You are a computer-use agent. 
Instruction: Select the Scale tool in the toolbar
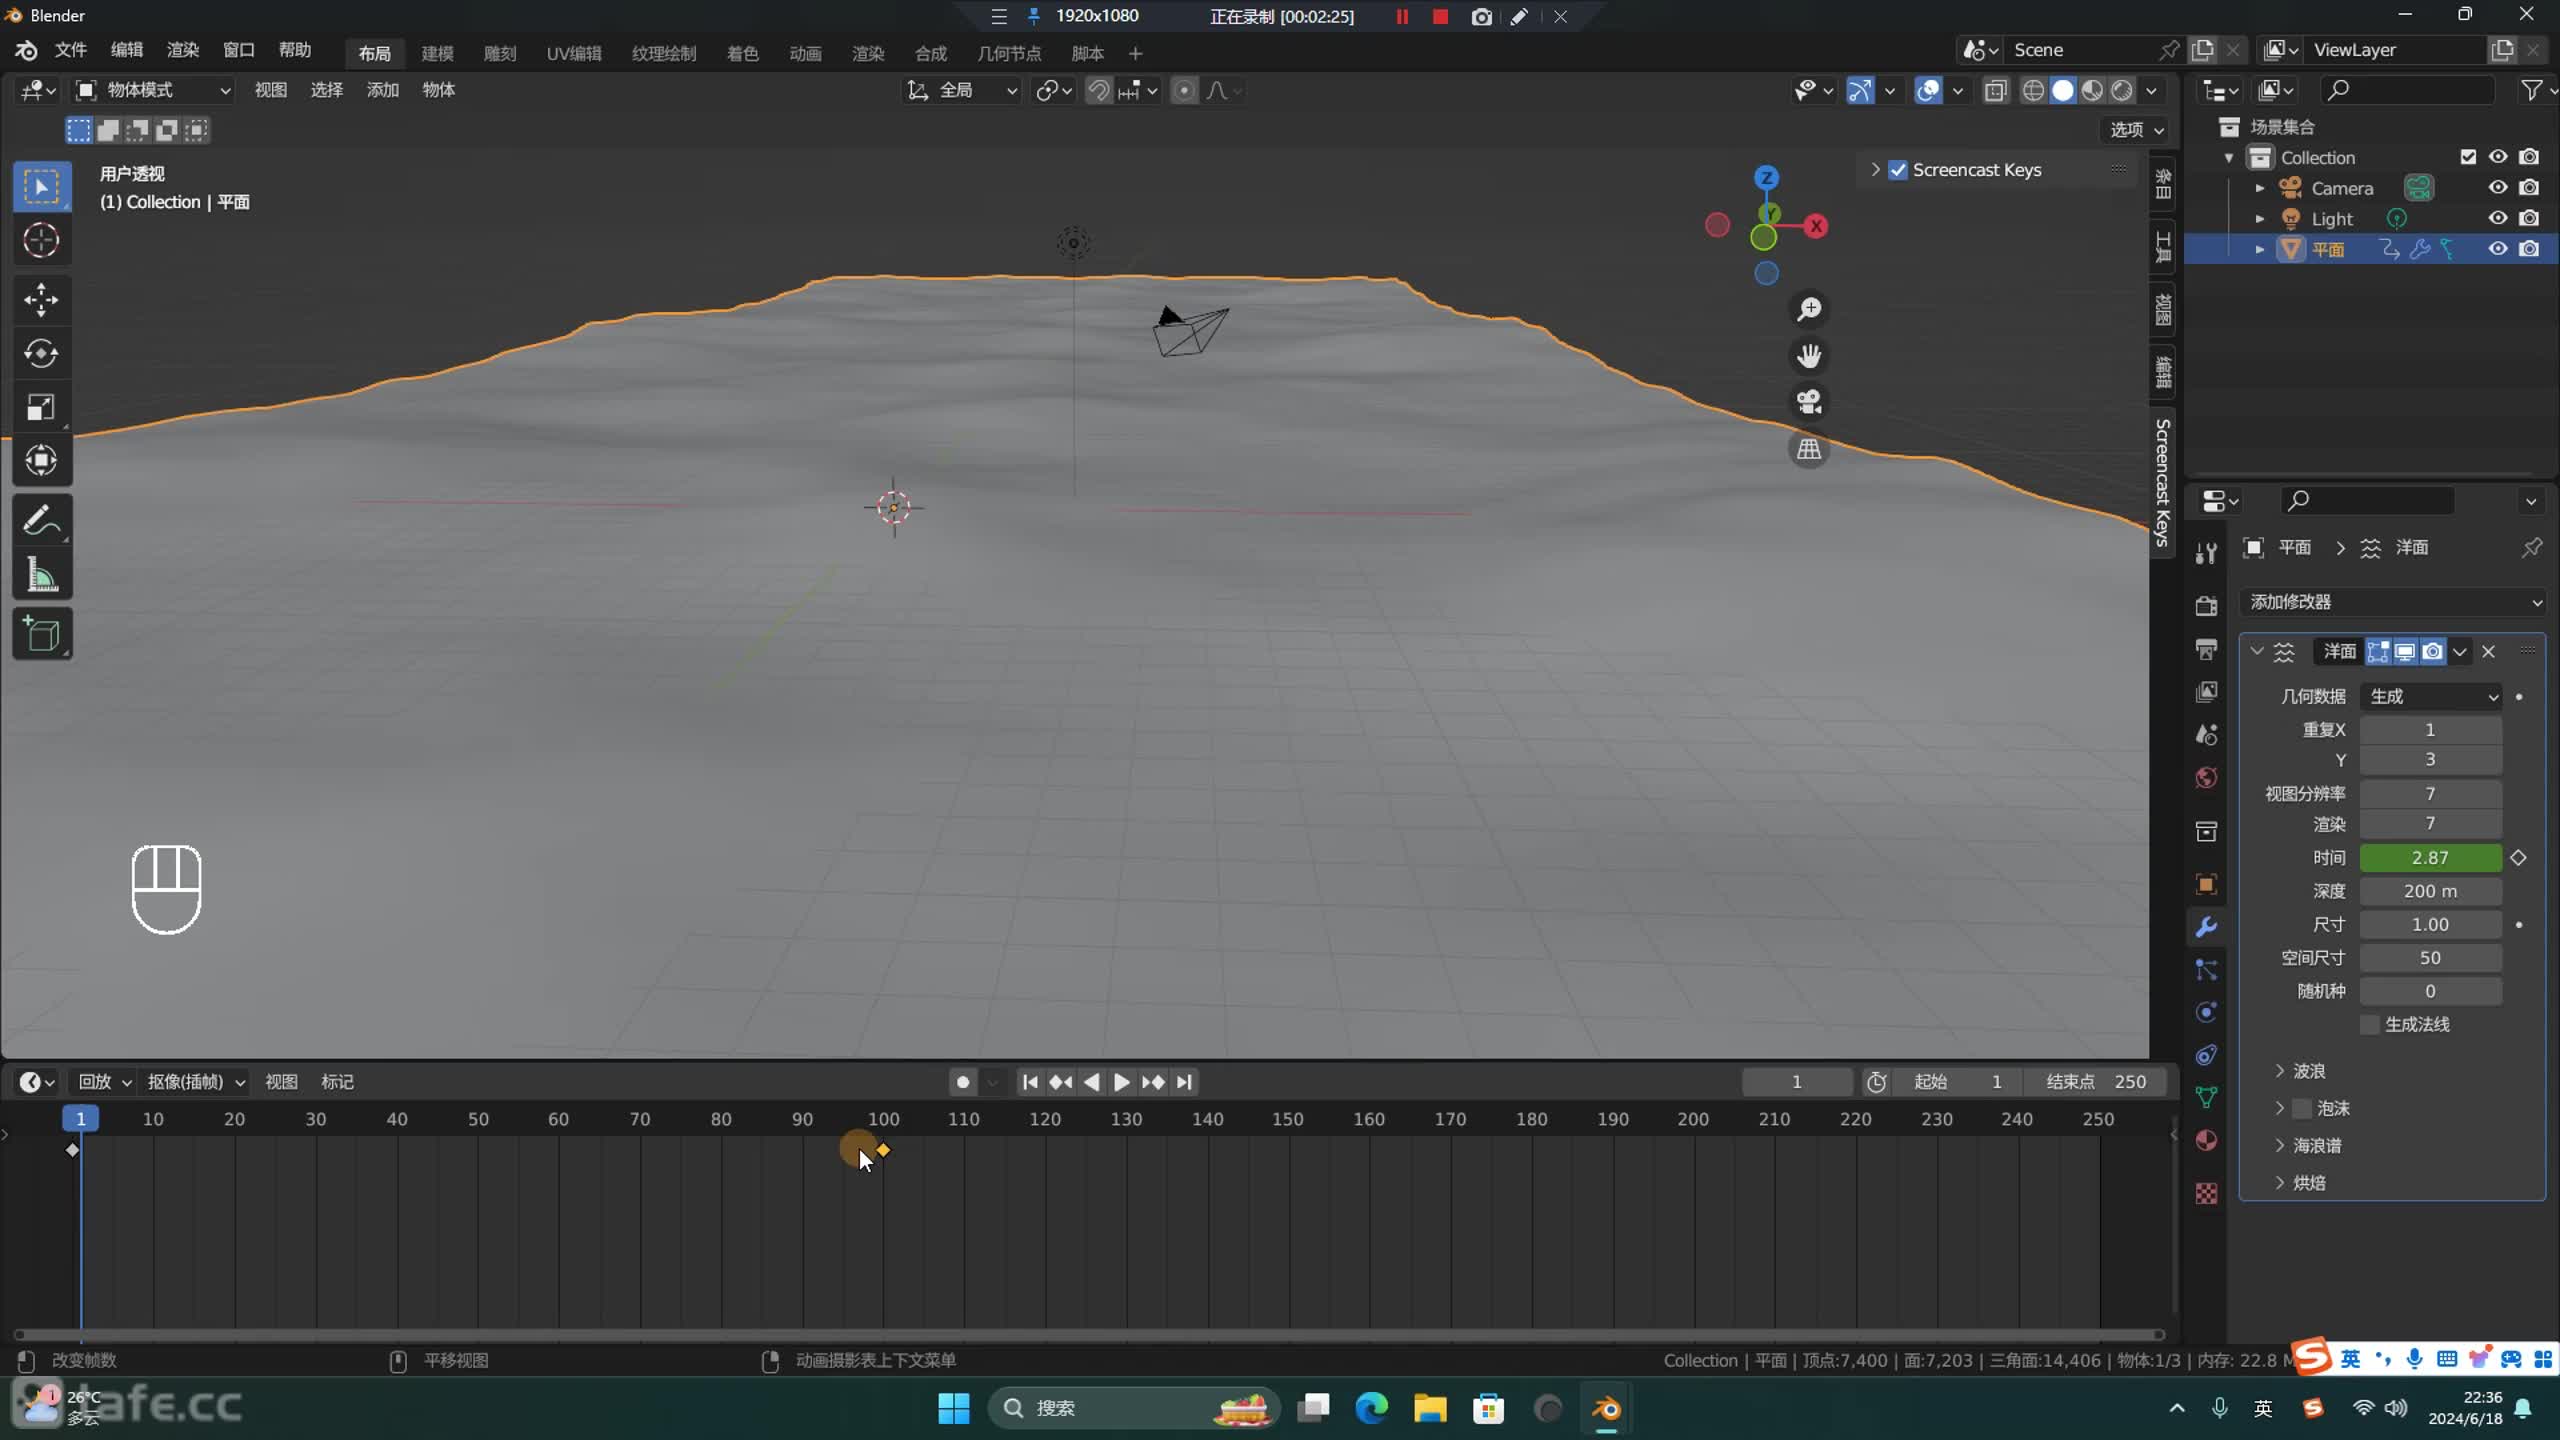[41, 407]
